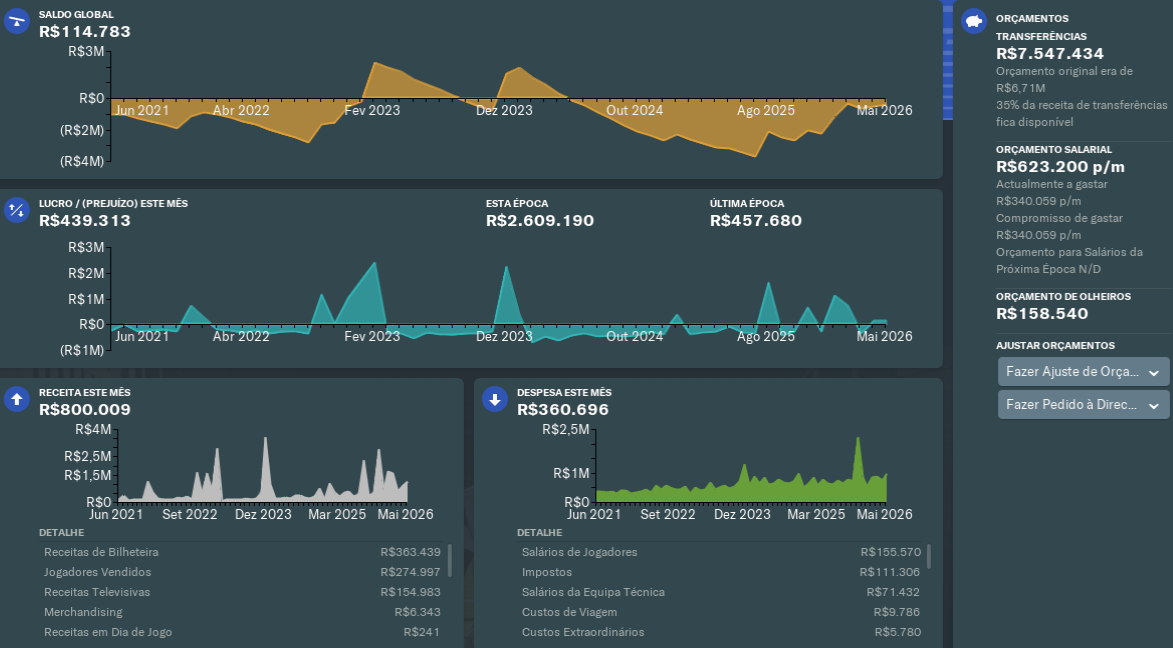Click the income detail list scrollbar

pos(450,560)
